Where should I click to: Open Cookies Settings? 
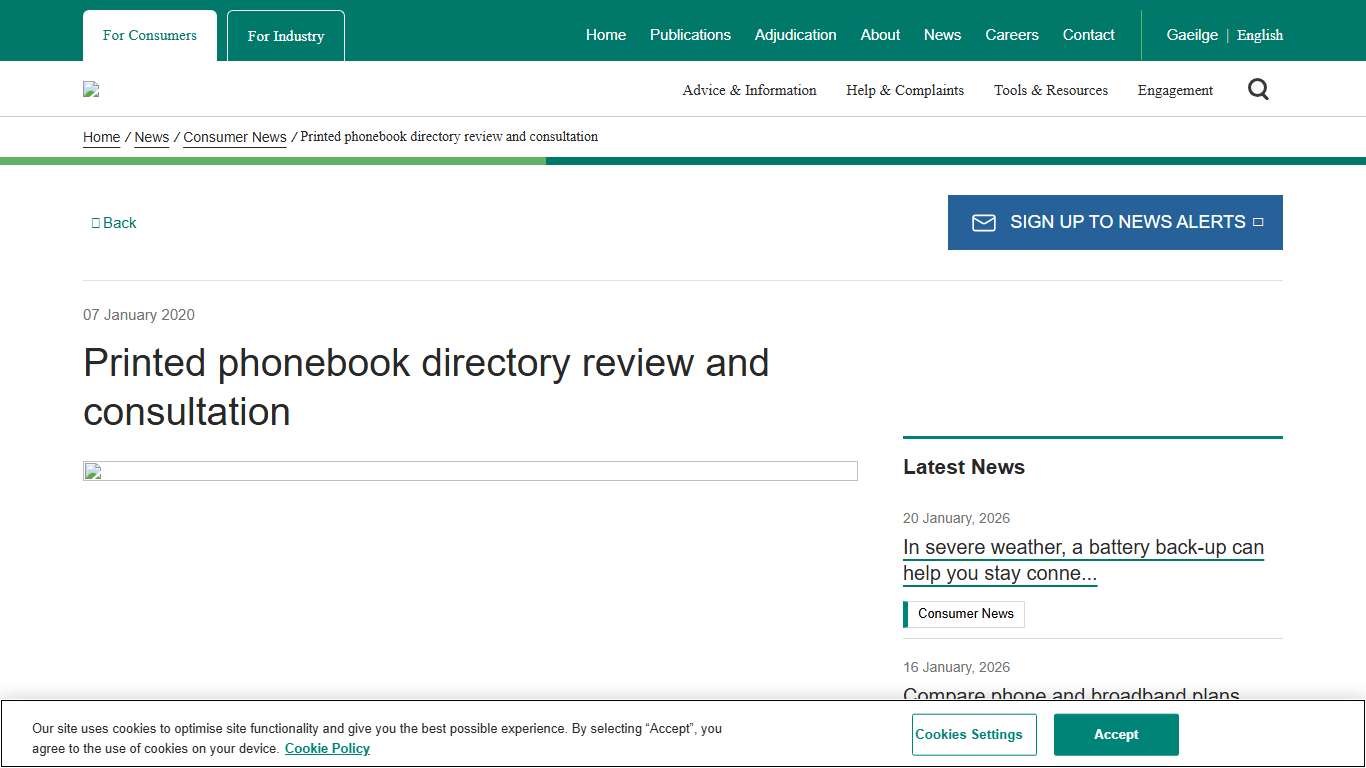click(973, 734)
